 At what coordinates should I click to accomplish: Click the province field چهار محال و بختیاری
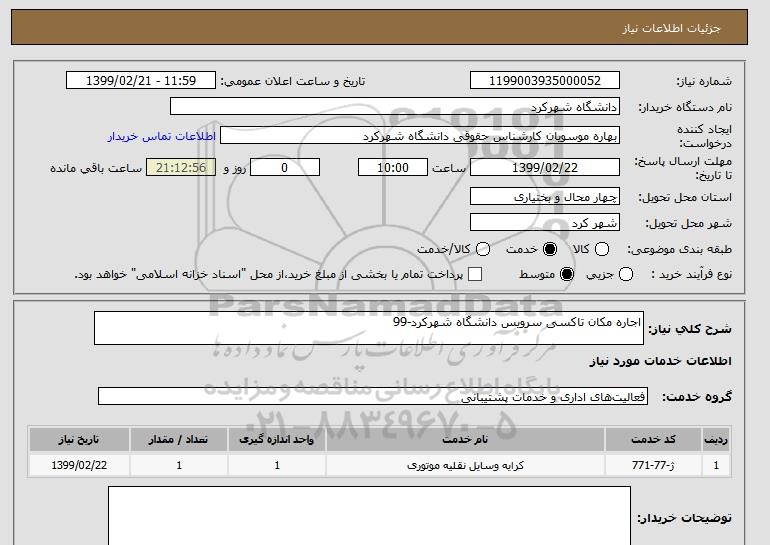click(x=545, y=196)
